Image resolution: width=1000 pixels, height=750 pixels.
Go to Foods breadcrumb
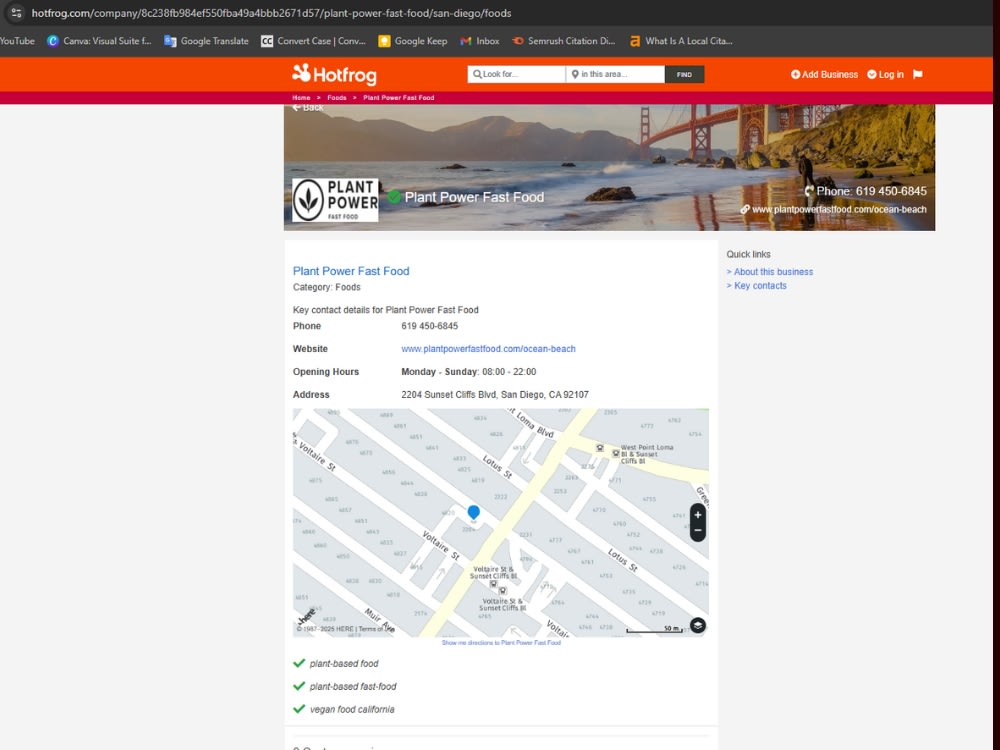coord(337,98)
